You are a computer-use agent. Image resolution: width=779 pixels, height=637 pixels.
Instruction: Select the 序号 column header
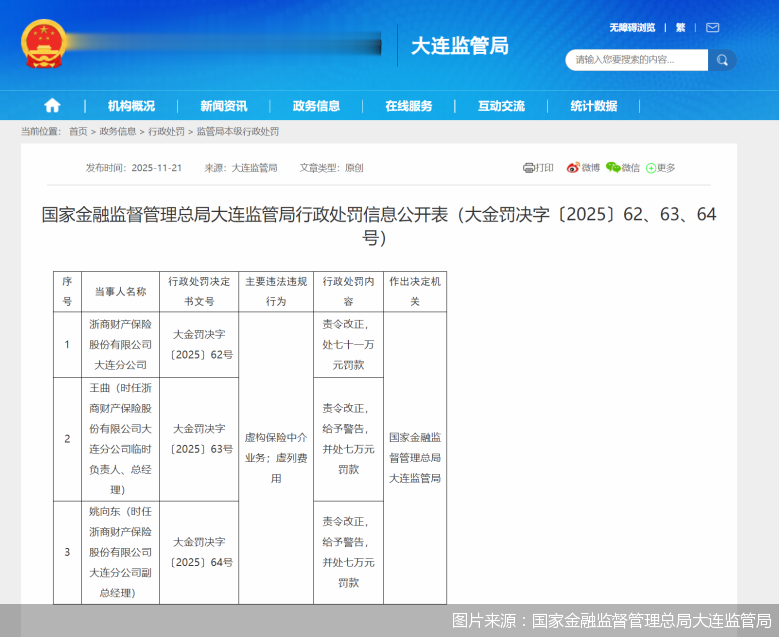[67, 292]
